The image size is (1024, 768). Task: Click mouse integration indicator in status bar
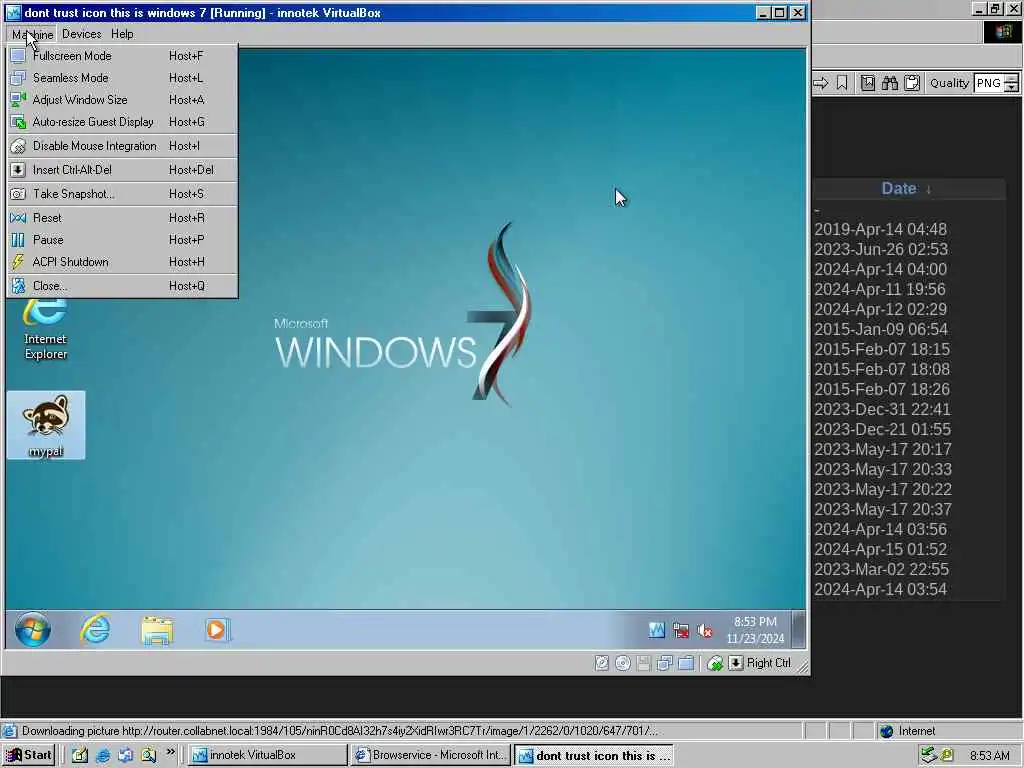coord(715,664)
